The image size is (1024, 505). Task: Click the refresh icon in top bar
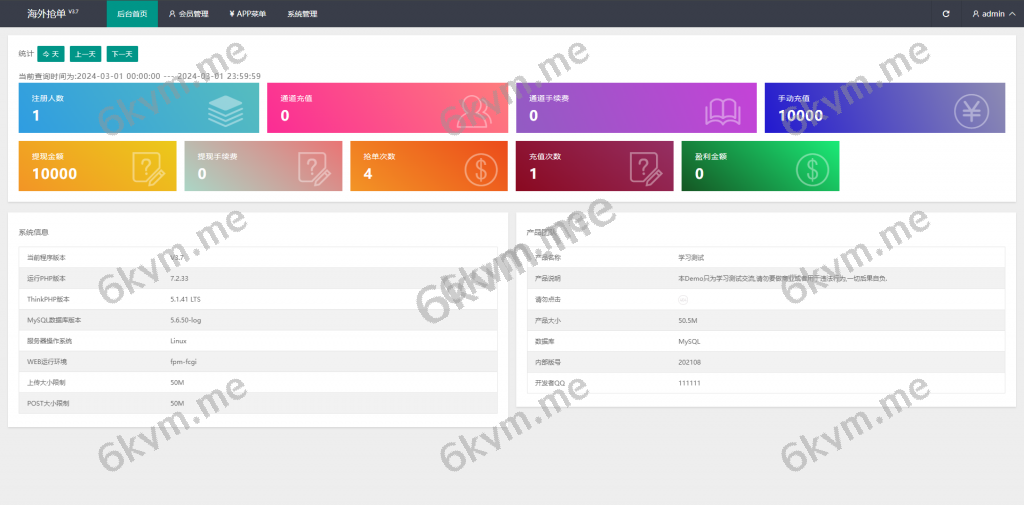click(x=946, y=14)
